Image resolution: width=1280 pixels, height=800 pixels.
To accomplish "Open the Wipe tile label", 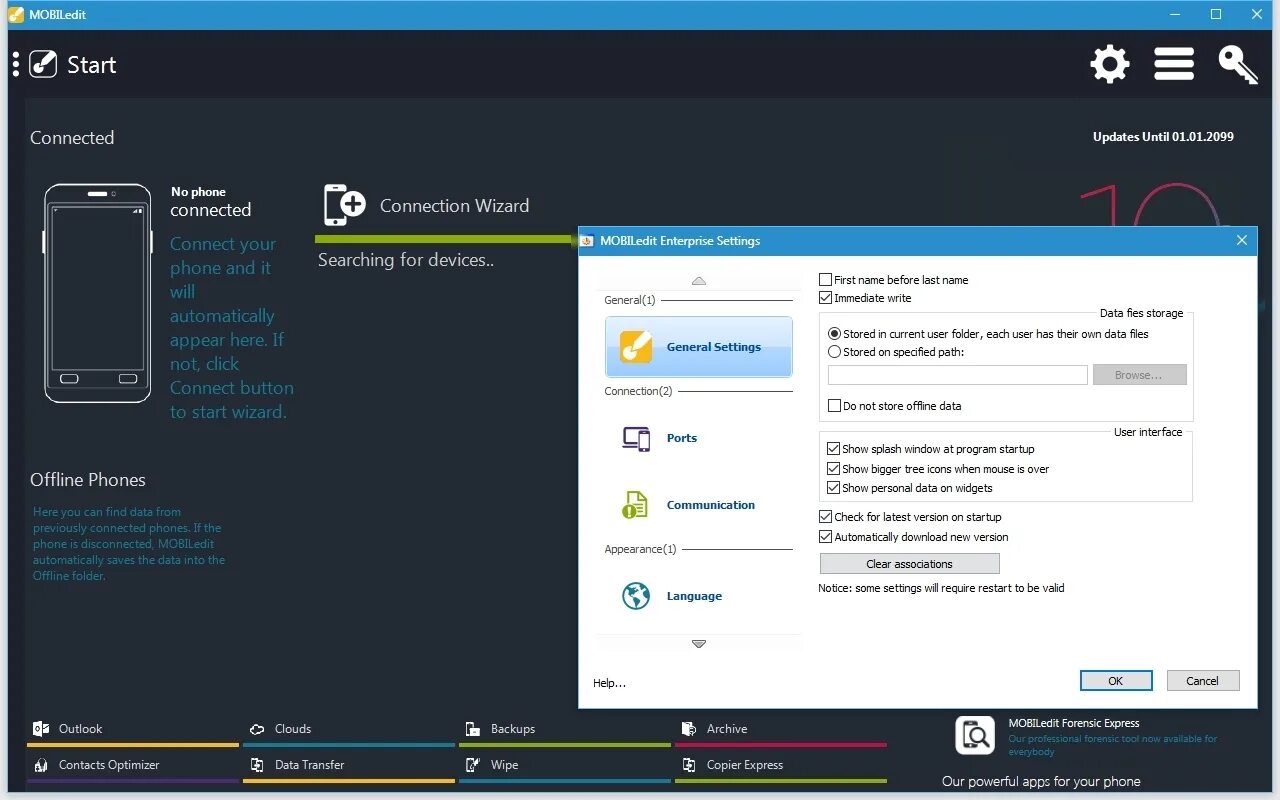I will click(x=504, y=765).
